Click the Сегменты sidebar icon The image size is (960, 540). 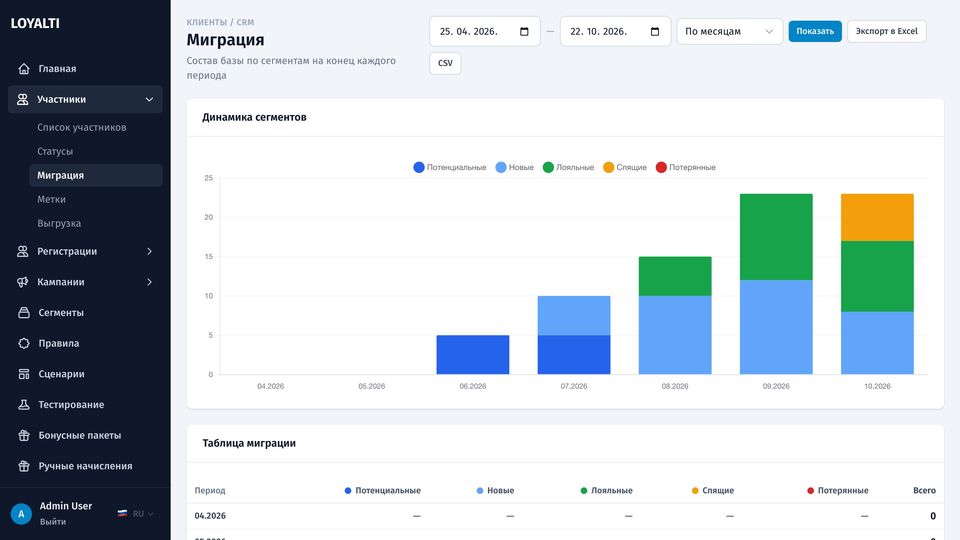(24, 312)
